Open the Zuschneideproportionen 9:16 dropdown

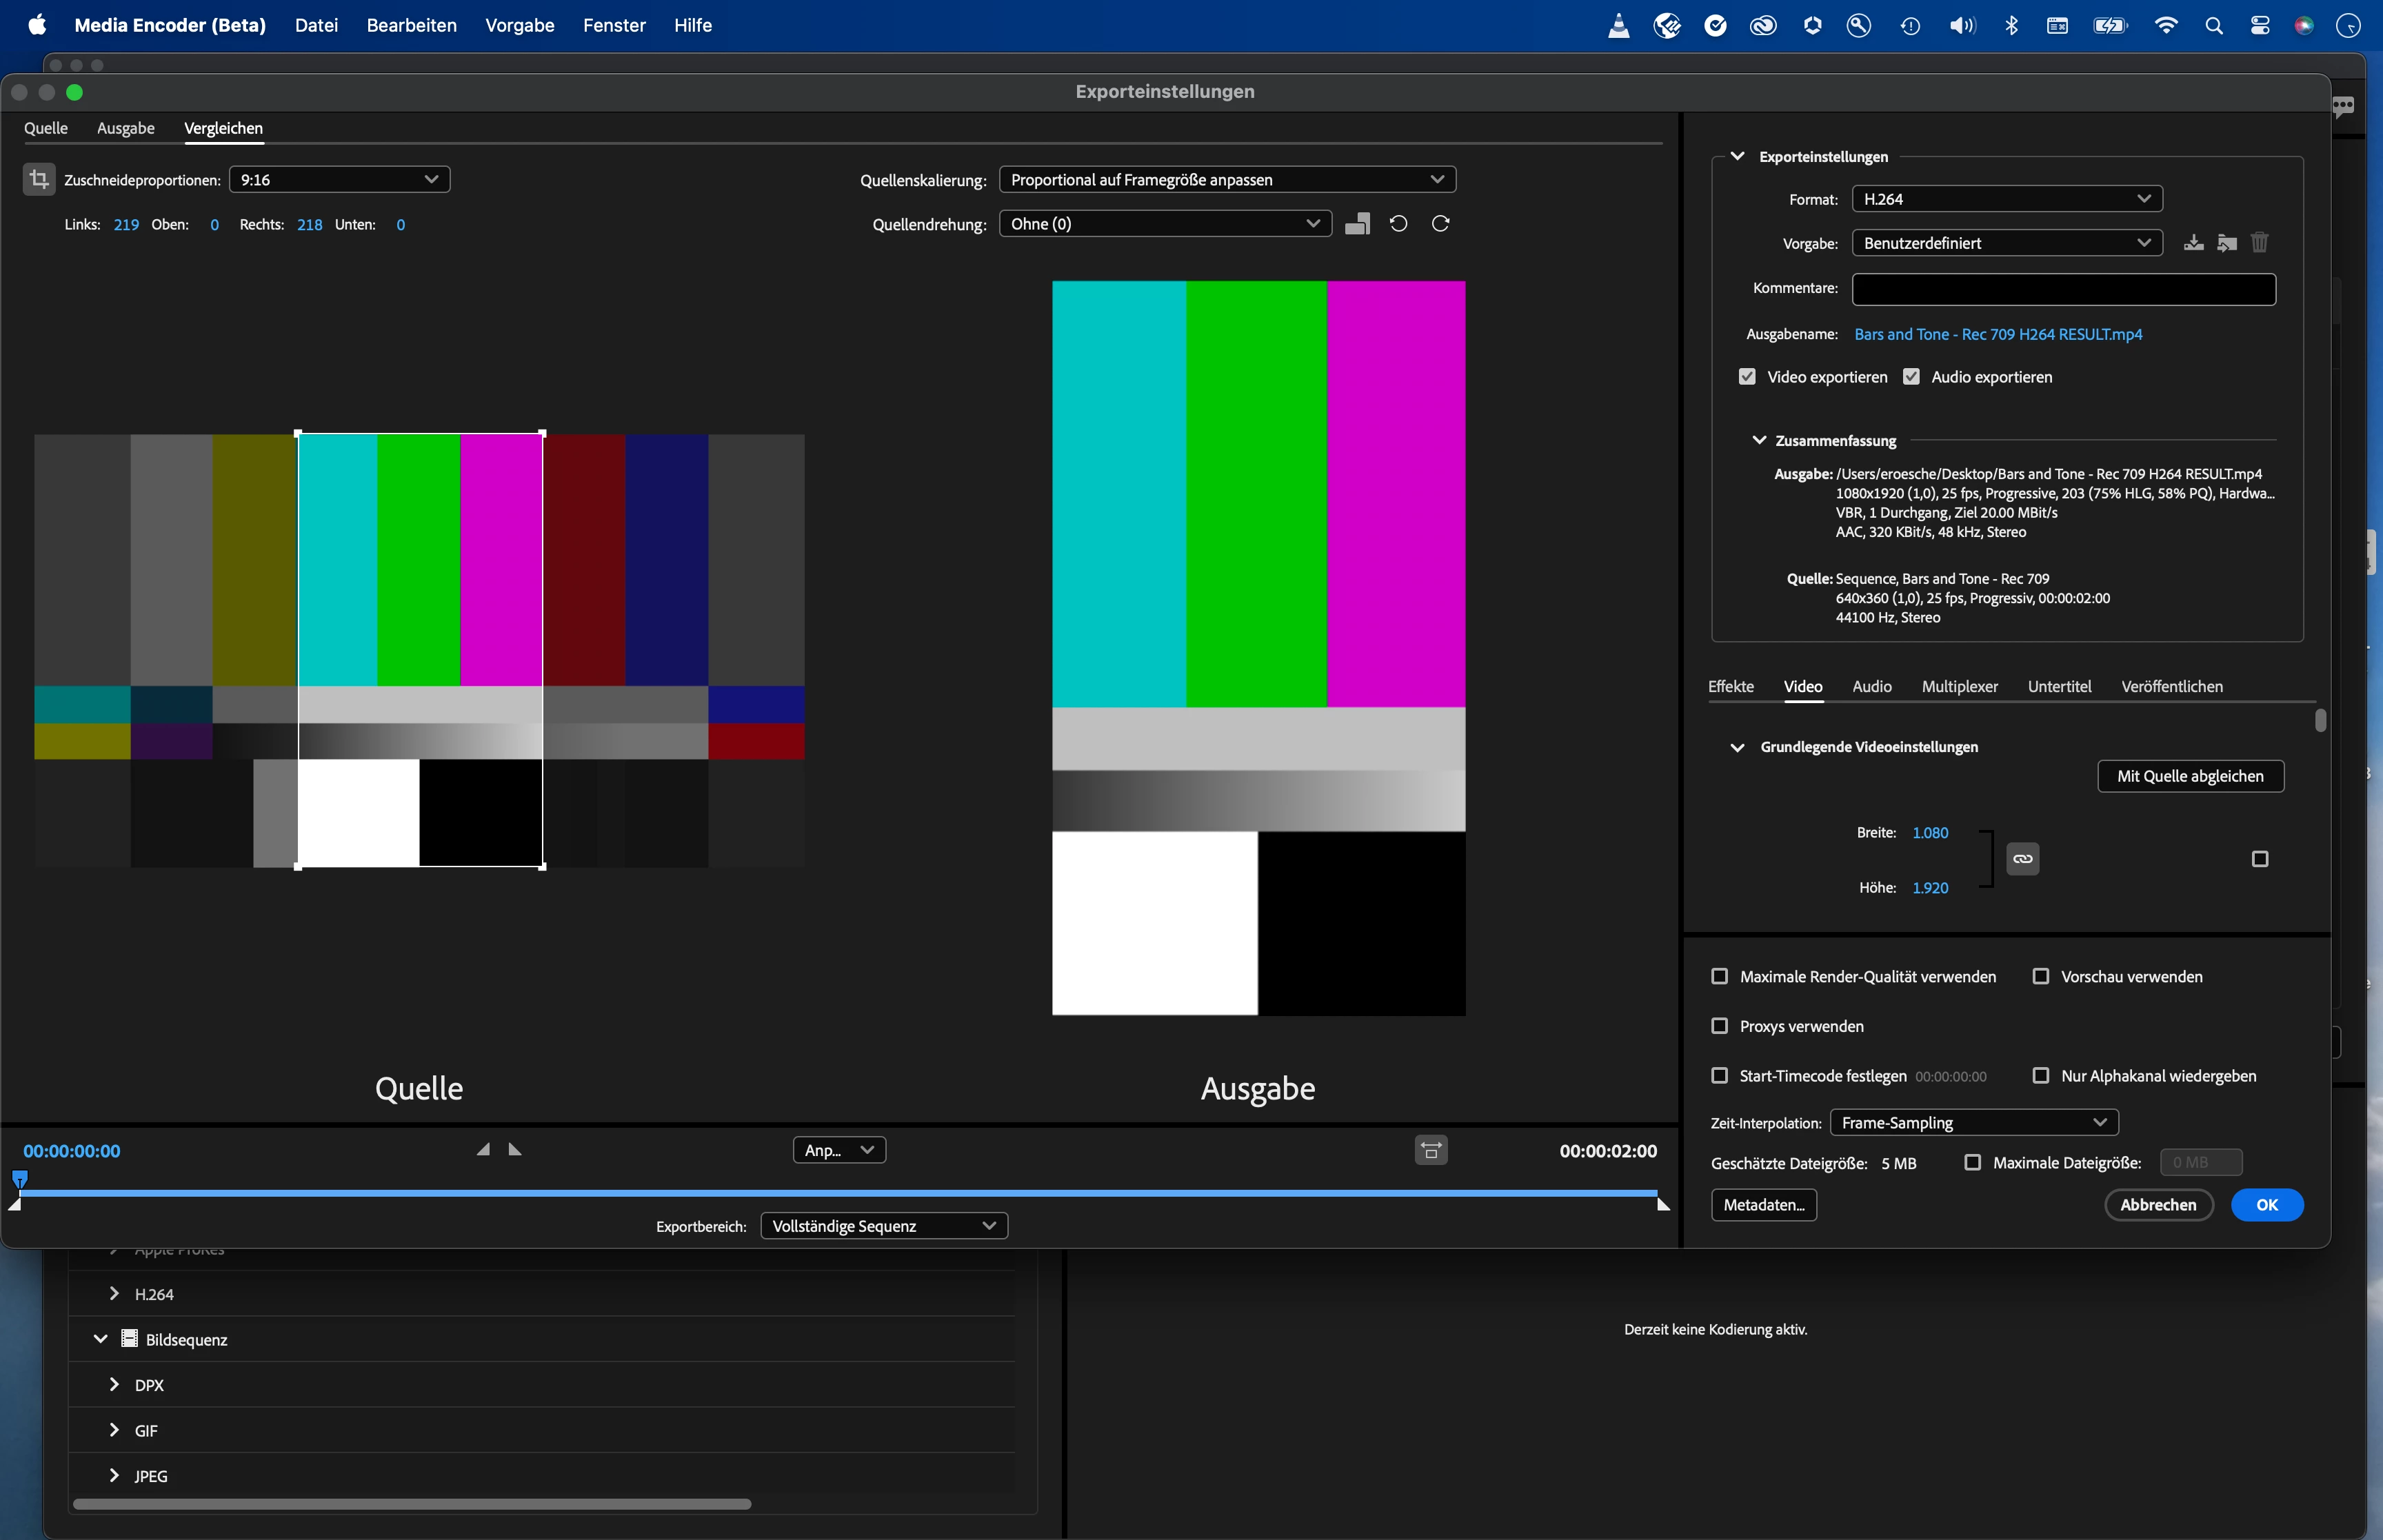point(339,180)
